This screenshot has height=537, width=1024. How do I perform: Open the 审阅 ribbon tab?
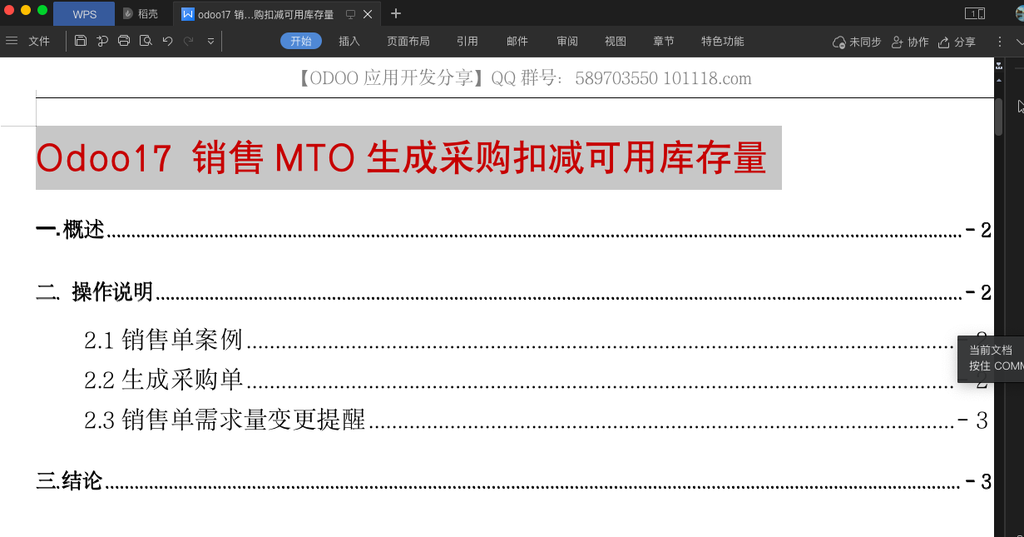pyautogui.click(x=567, y=41)
